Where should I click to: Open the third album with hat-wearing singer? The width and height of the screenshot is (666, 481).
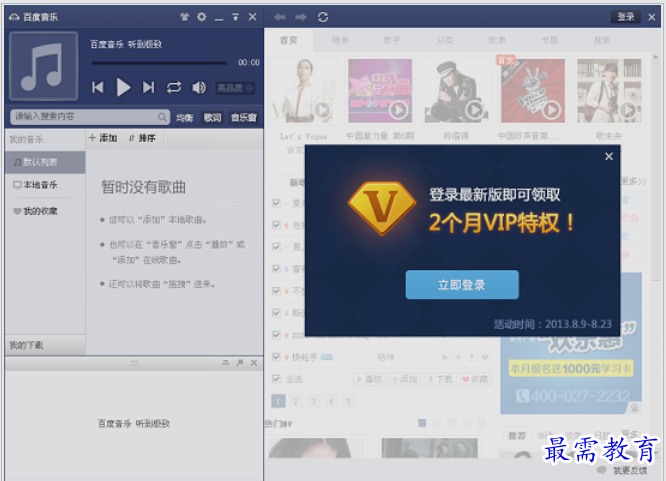457,91
